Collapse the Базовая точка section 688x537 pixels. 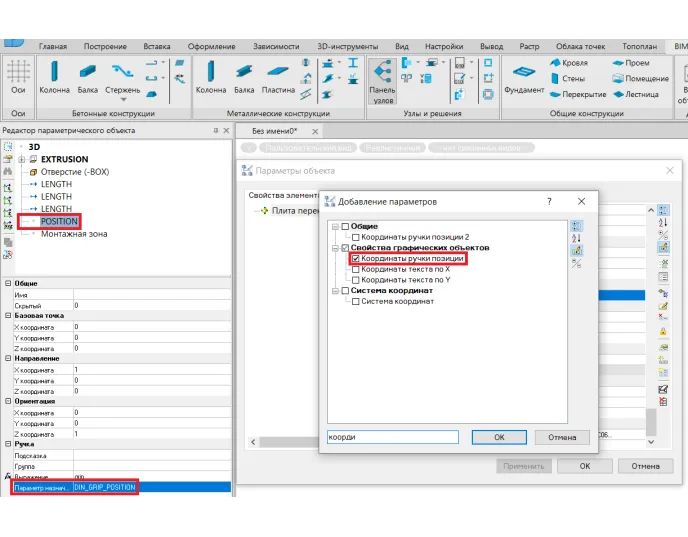(8, 315)
